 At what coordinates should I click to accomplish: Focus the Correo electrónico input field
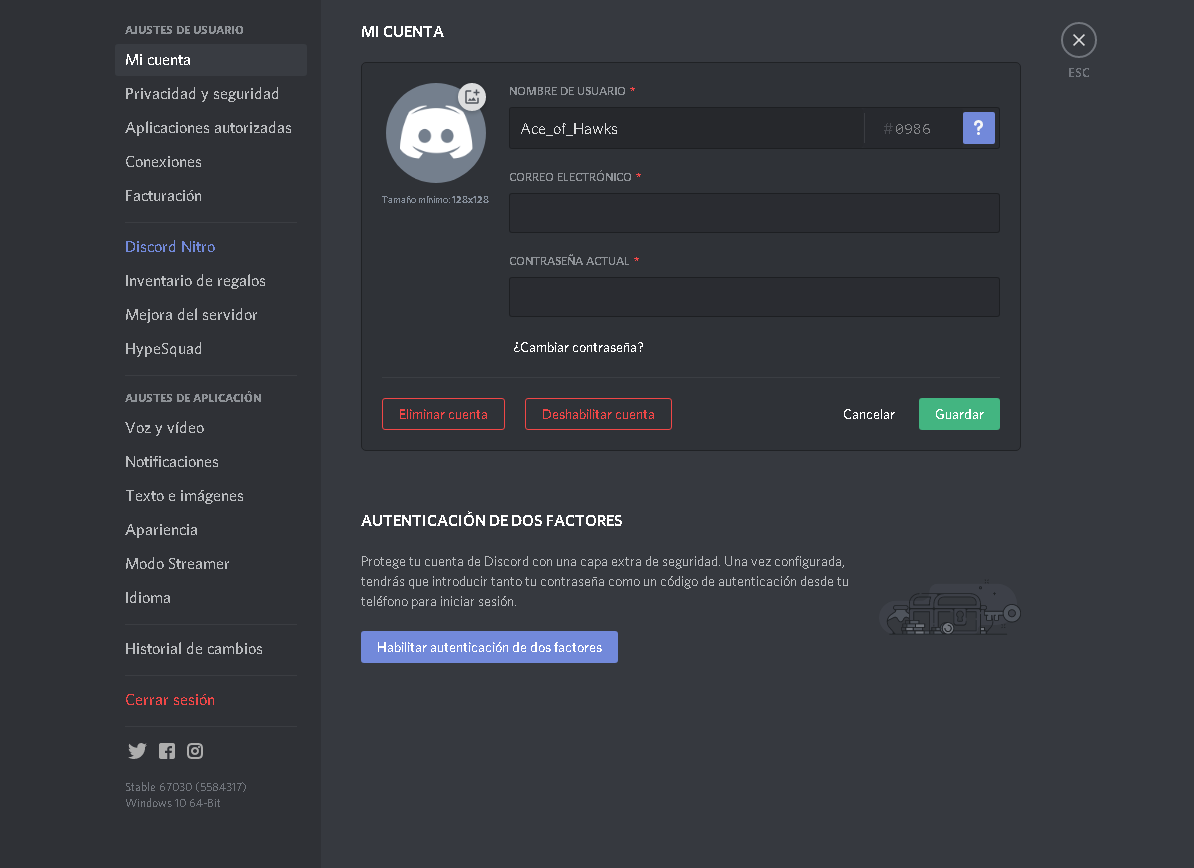tap(754, 213)
